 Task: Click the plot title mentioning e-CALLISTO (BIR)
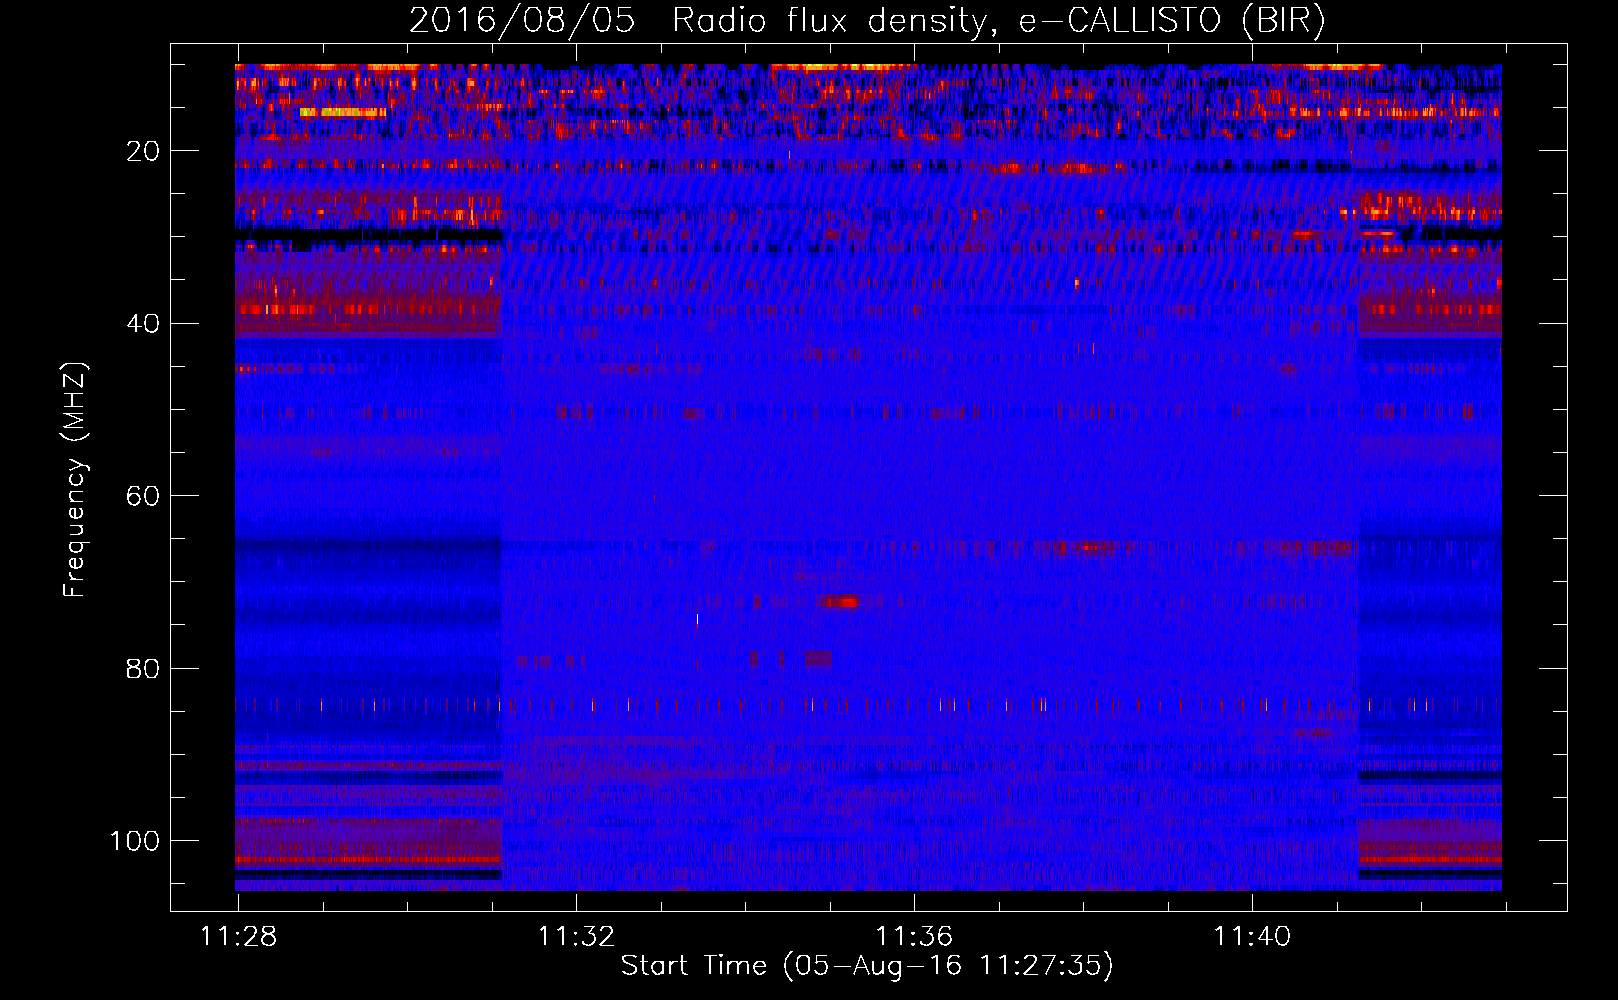pos(867,20)
